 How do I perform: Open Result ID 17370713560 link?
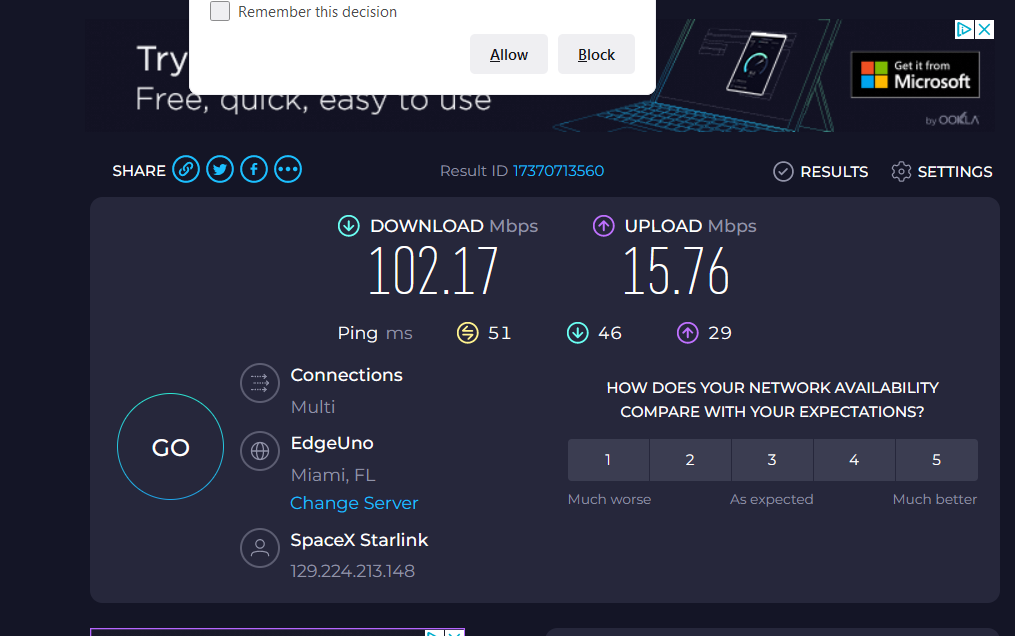(x=558, y=171)
